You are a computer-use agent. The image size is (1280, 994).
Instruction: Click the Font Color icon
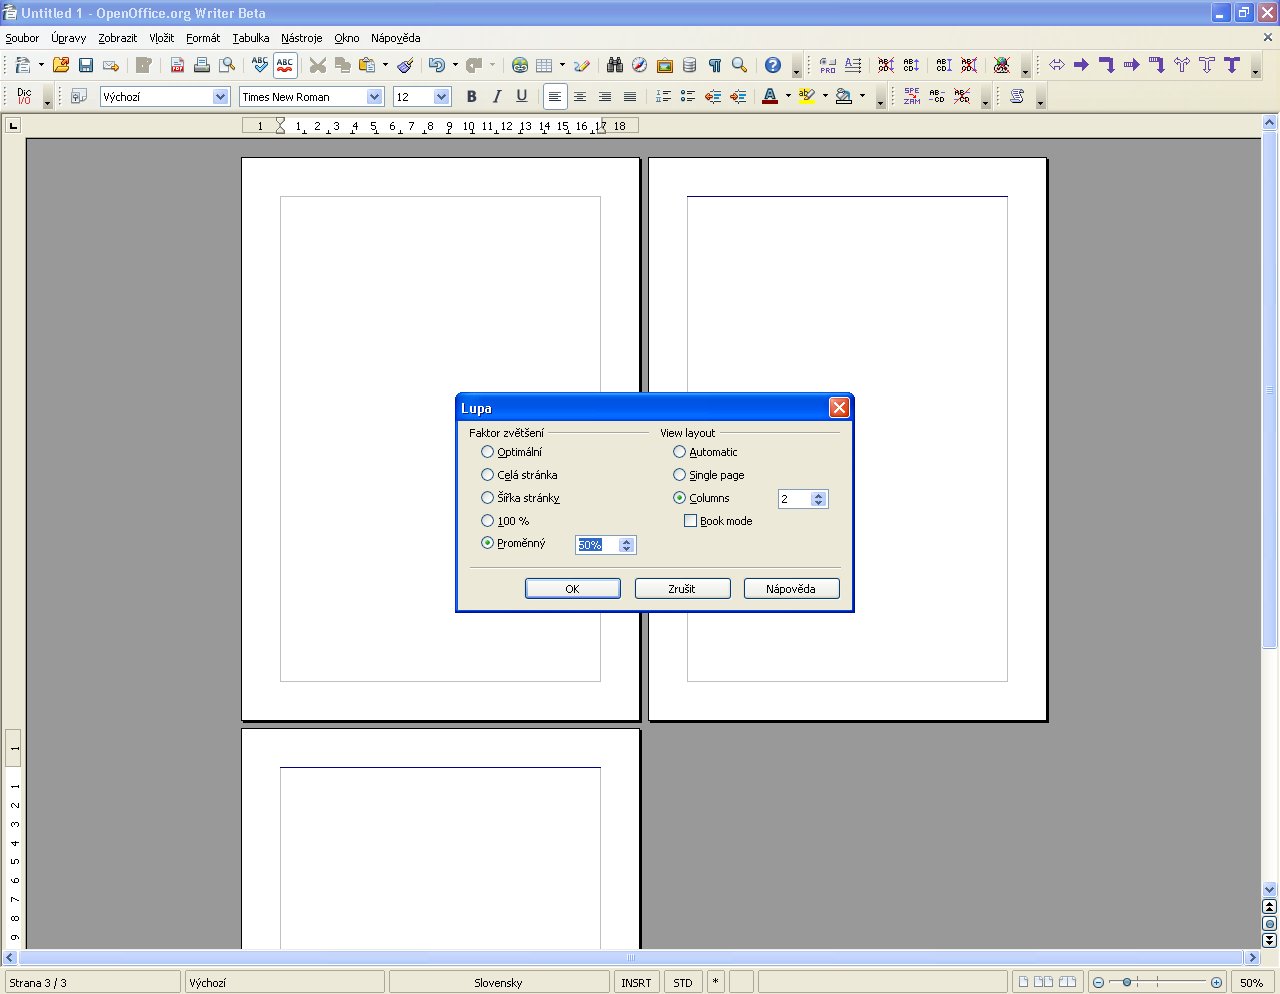(770, 96)
